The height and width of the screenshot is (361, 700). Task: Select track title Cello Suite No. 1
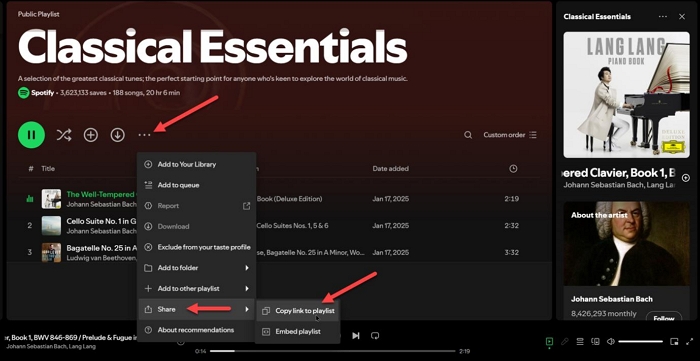tap(101, 221)
